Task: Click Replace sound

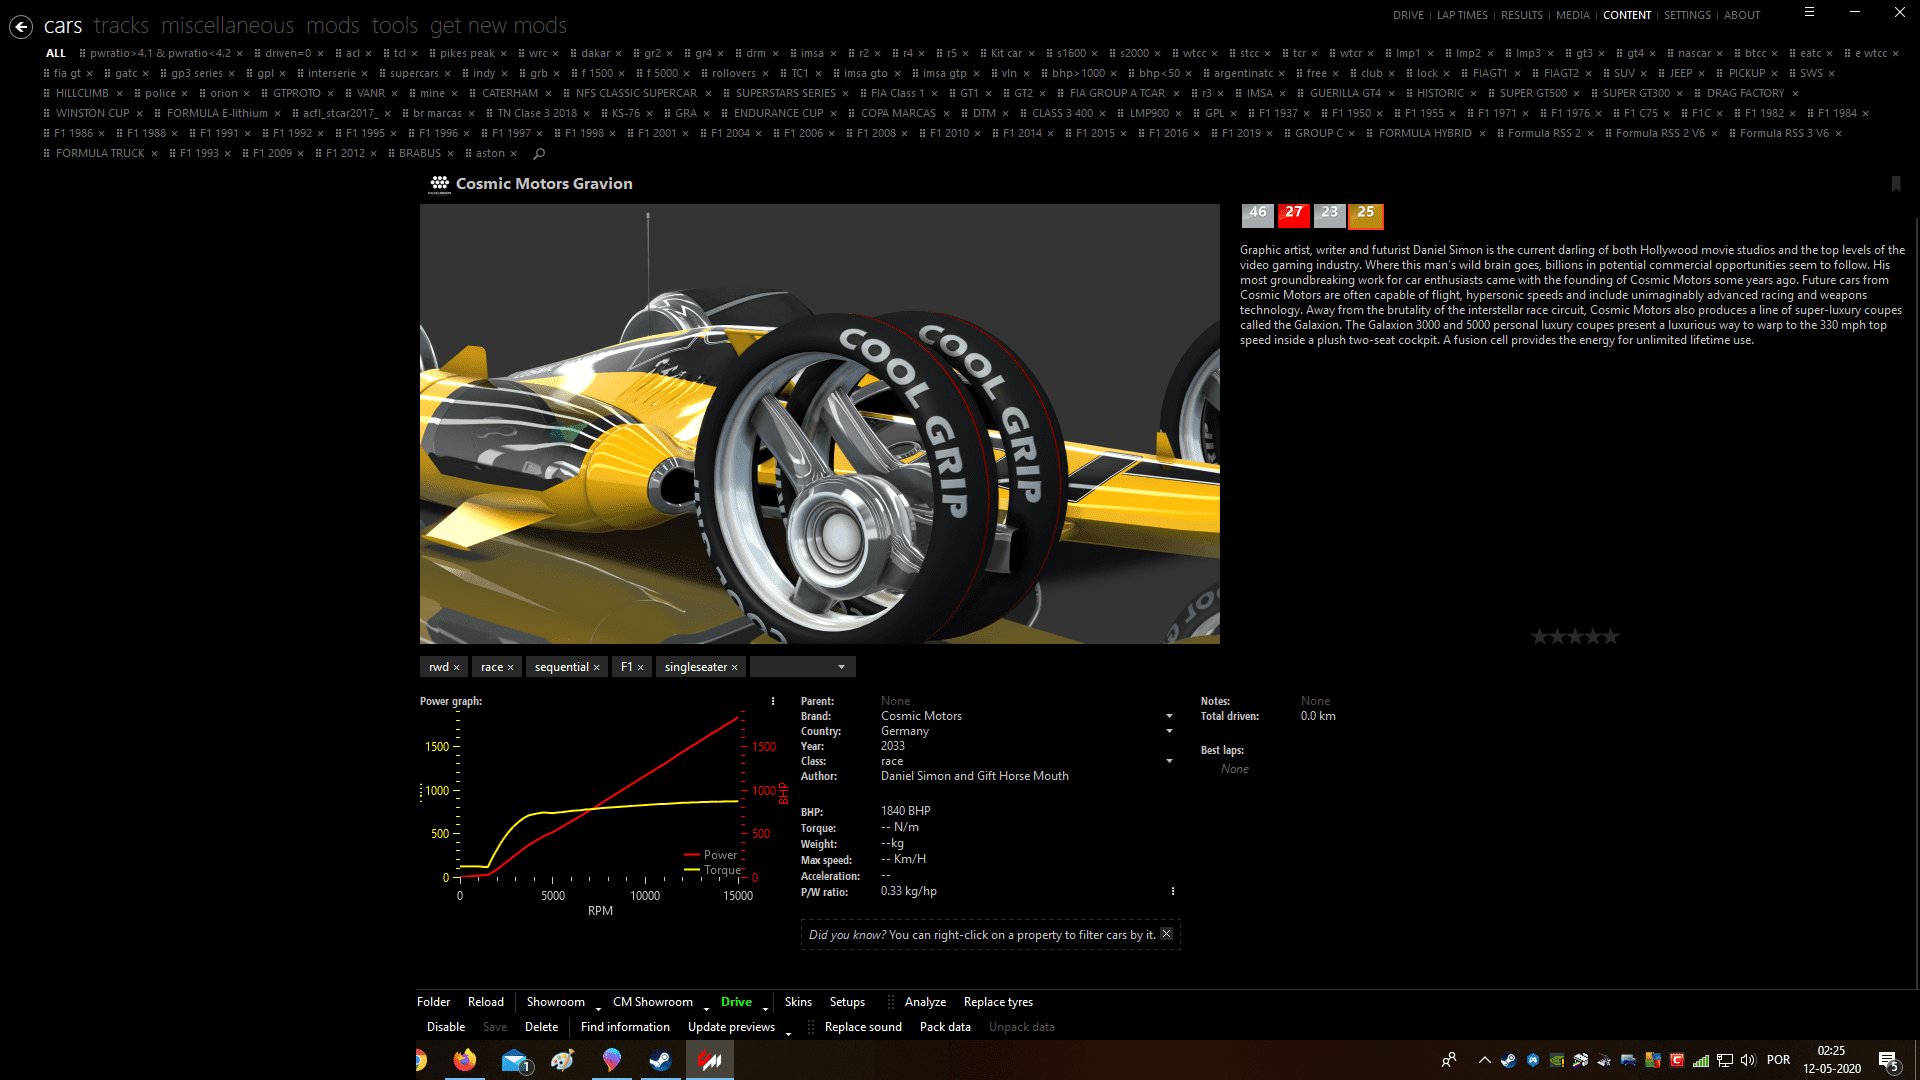Action: [863, 1027]
